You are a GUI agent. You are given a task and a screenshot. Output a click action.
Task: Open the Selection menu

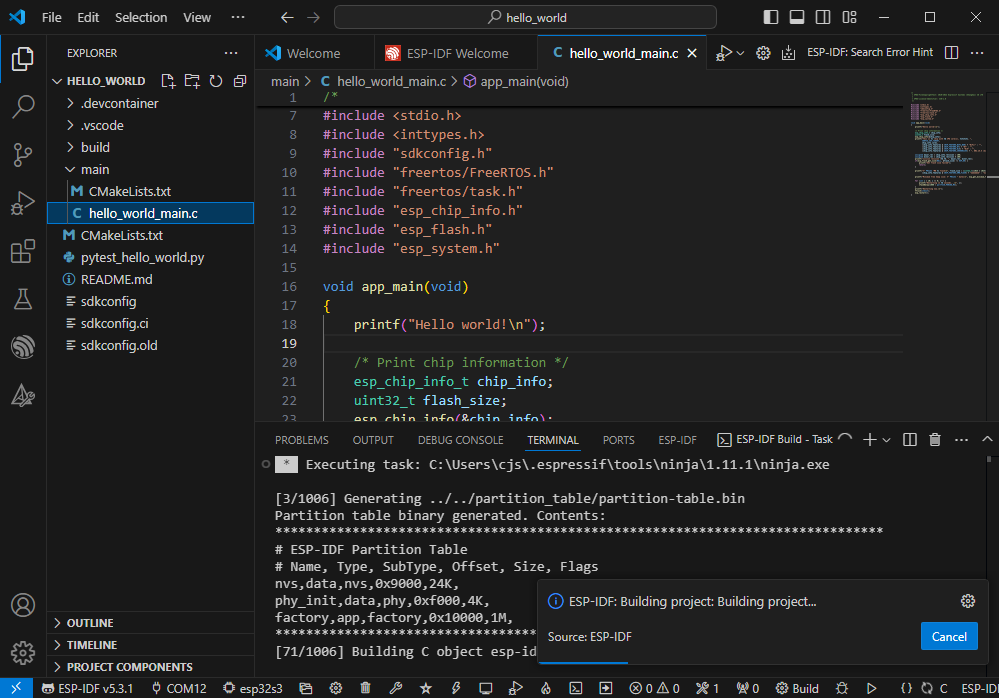141,17
